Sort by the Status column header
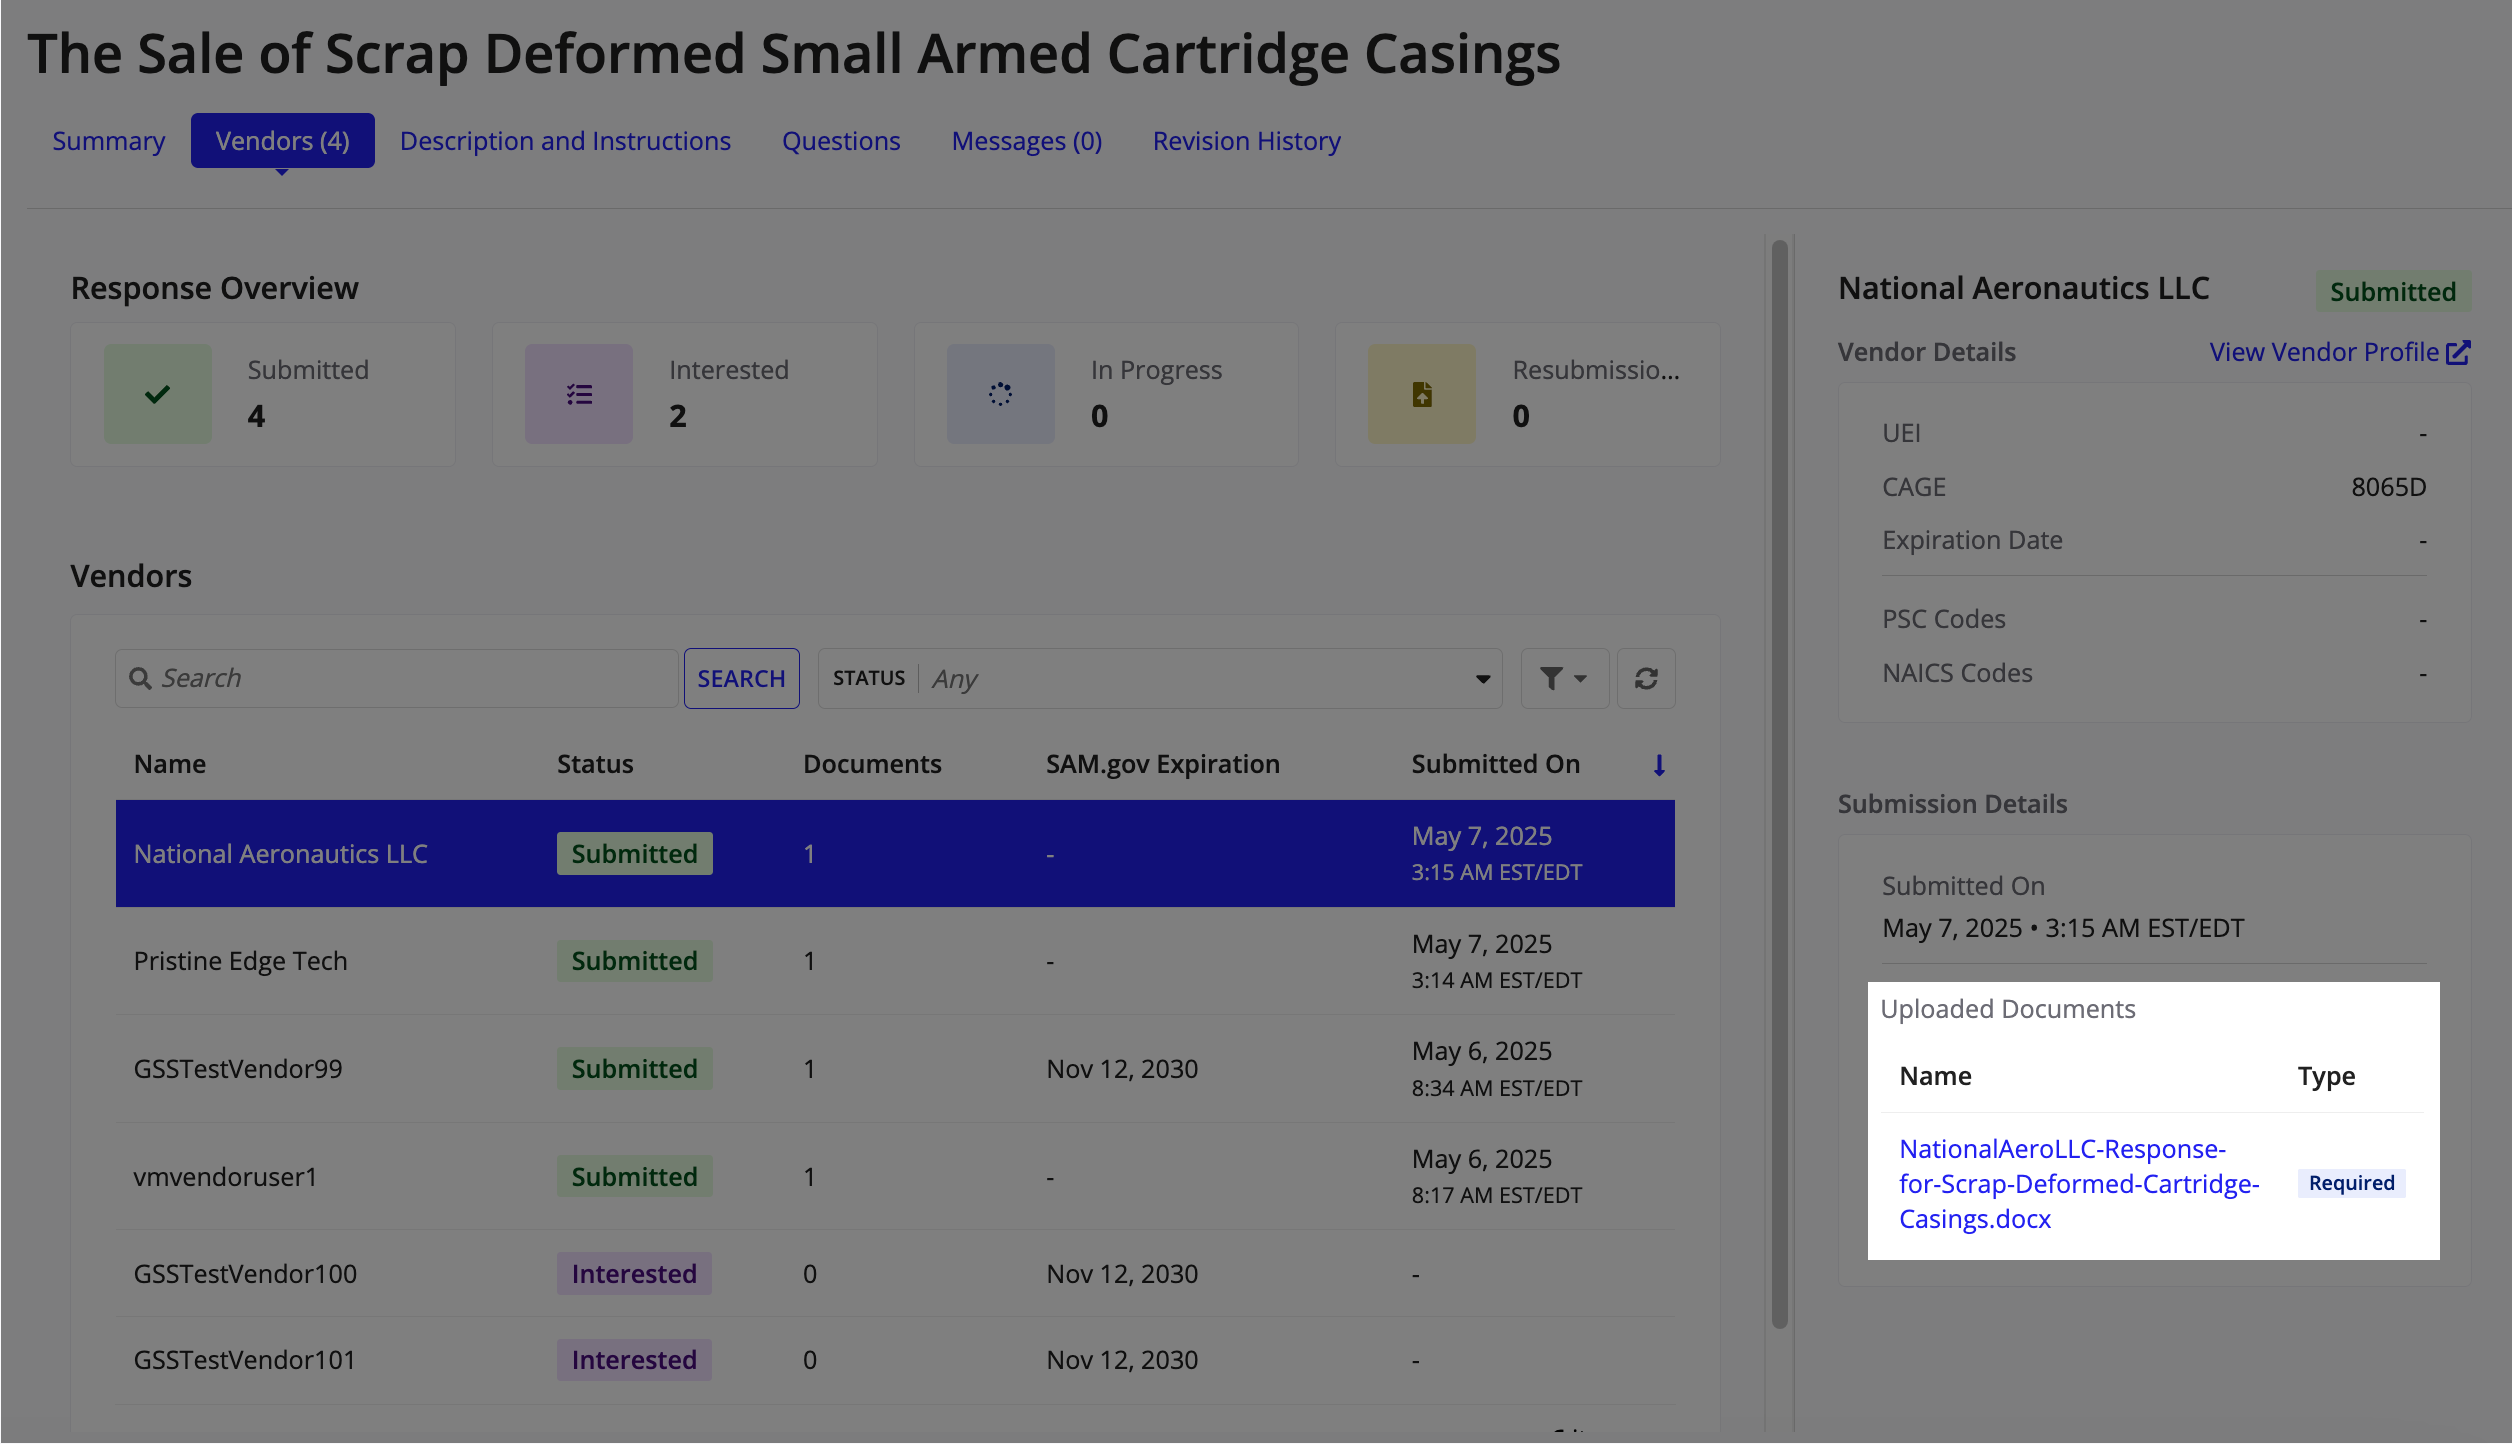The width and height of the screenshot is (2512, 1444). [595, 764]
